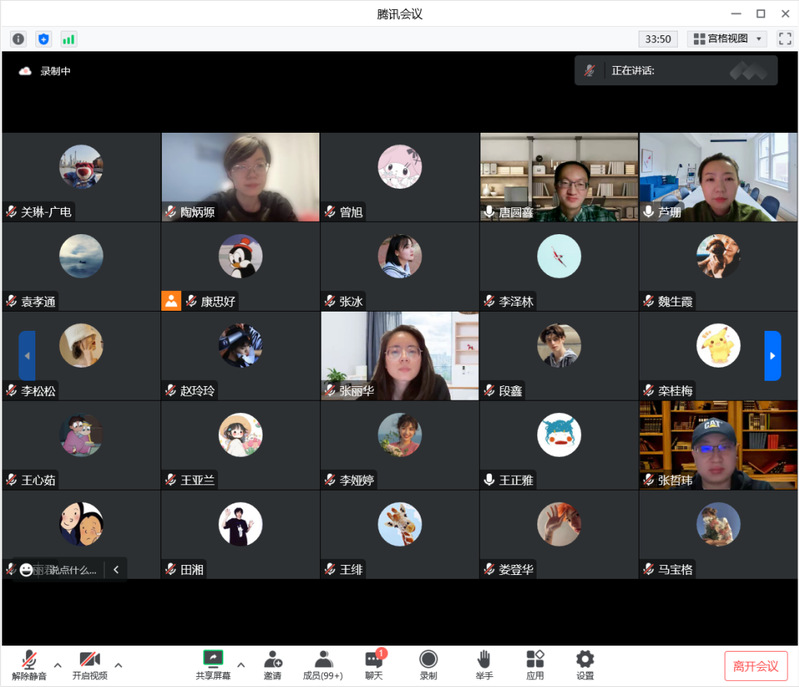The height and width of the screenshot is (687, 799).
Task: Click the blue security shield icon
Action: pyautogui.click(x=43, y=39)
